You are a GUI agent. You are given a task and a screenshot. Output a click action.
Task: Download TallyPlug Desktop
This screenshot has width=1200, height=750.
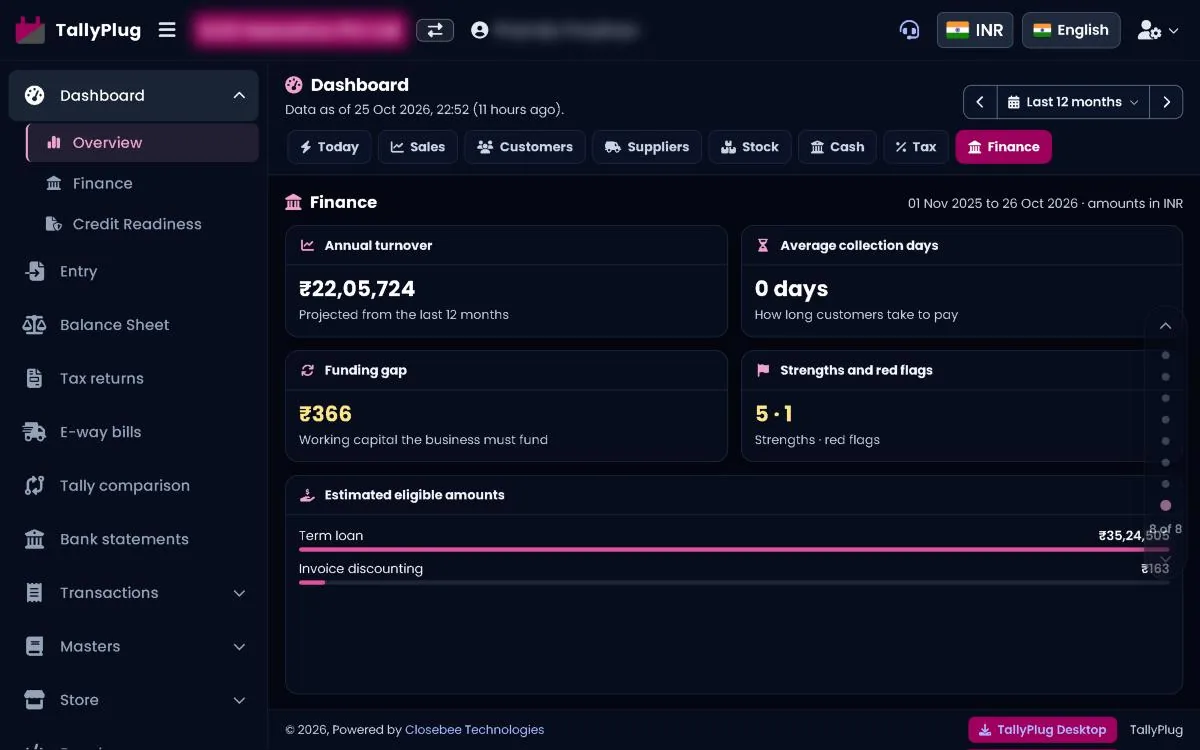1042,730
